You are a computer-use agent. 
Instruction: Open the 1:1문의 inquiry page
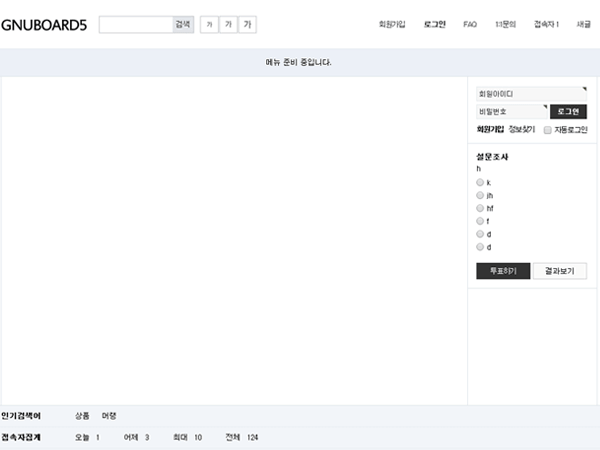click(506, 24)
